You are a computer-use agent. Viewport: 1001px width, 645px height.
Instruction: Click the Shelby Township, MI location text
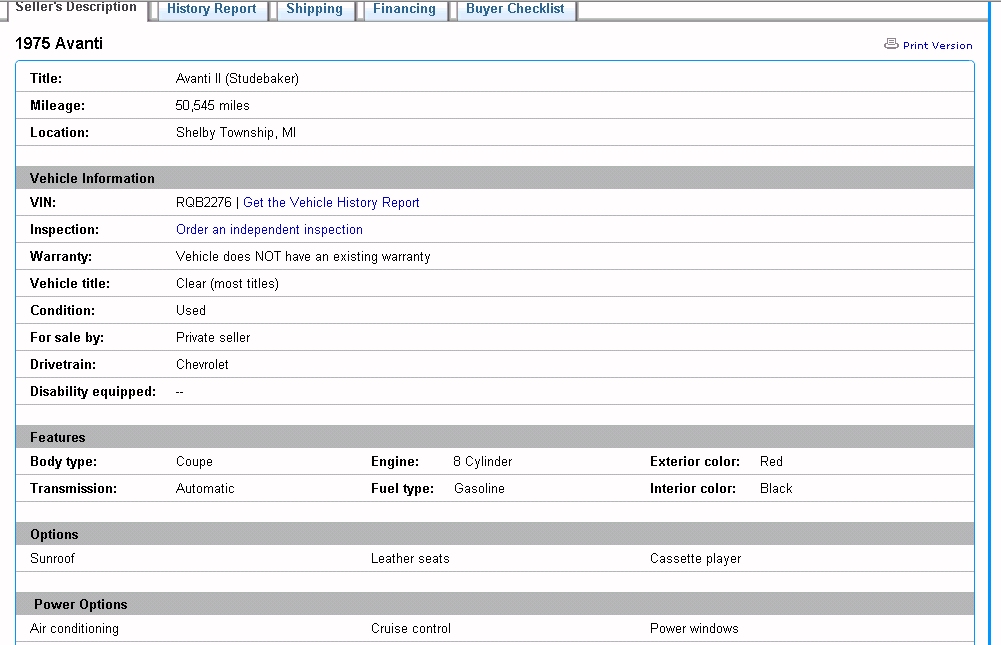pyautogui.click(x=236, y=132)
